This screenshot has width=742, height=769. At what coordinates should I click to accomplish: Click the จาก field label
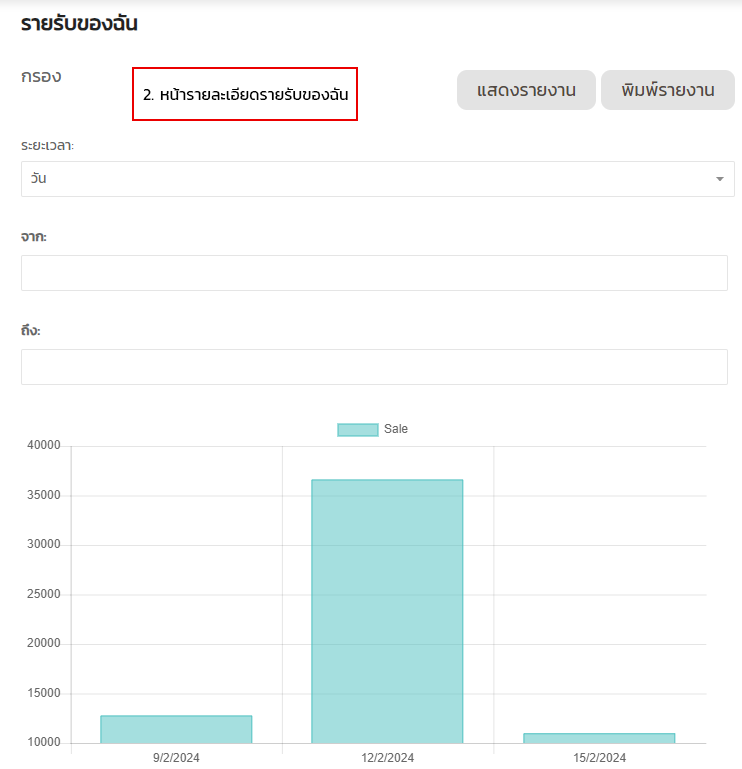[34, 236]
